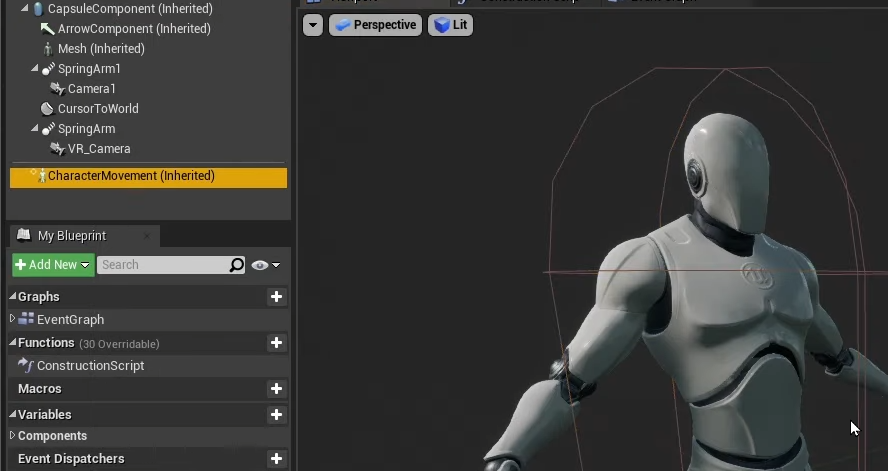Click the EventGraph graph icon

pyautogui.click(x=26, y=319)
